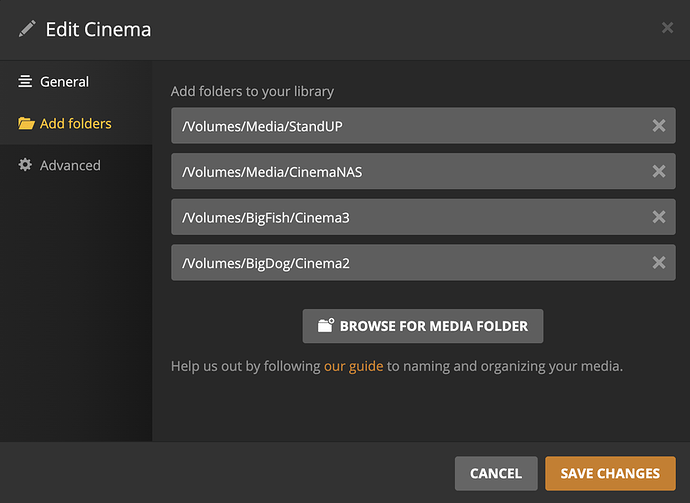The image size is (690, 503).
Task: Open the Add folders tab
Action: click(x=75, y=124)
